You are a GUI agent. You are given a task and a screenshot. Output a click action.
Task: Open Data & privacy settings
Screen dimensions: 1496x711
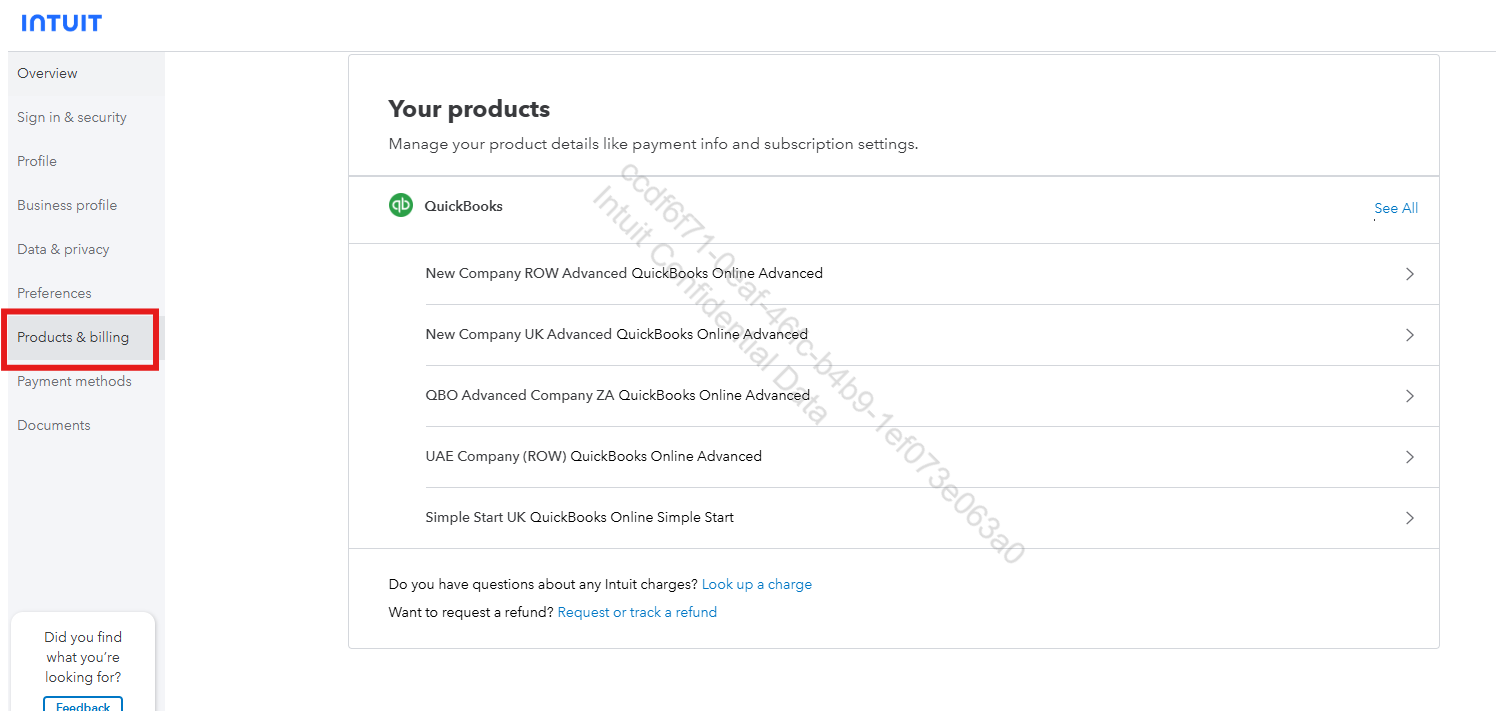(63, 249)
